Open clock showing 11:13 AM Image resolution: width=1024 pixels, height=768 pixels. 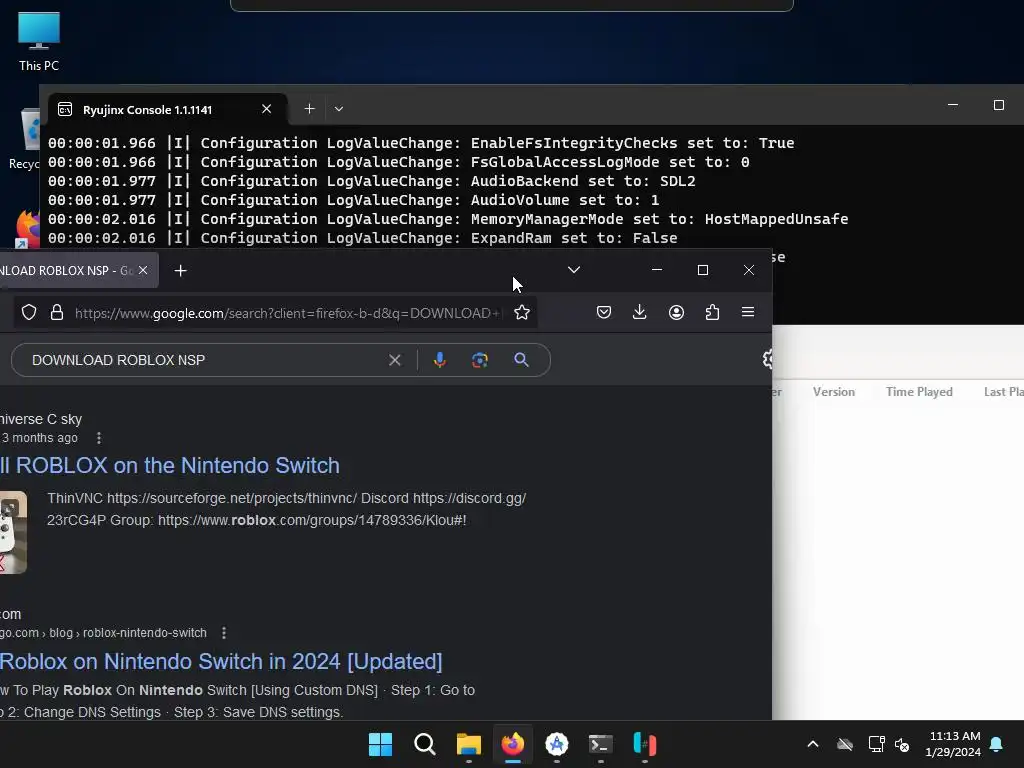point(953,744)
